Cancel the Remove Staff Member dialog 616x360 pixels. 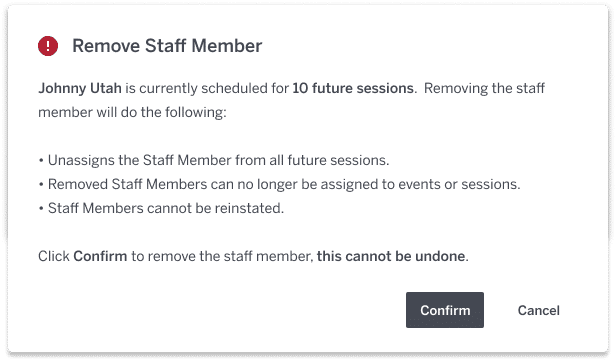point(538,310)
